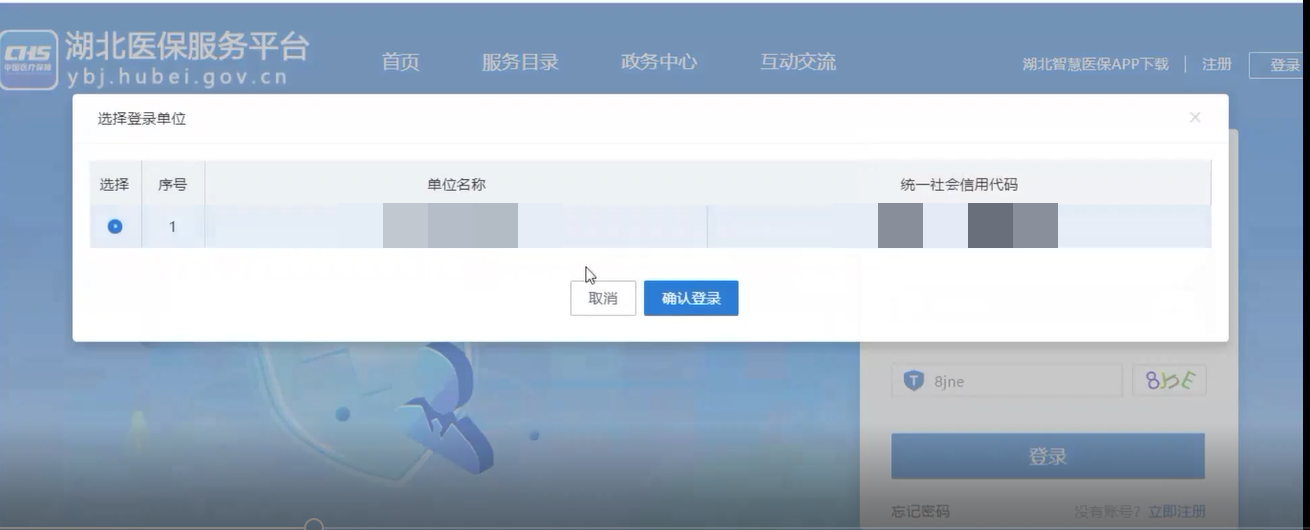
Task: Open the 服务目录 service catalog menu
Action: click(x=520, y=62)
